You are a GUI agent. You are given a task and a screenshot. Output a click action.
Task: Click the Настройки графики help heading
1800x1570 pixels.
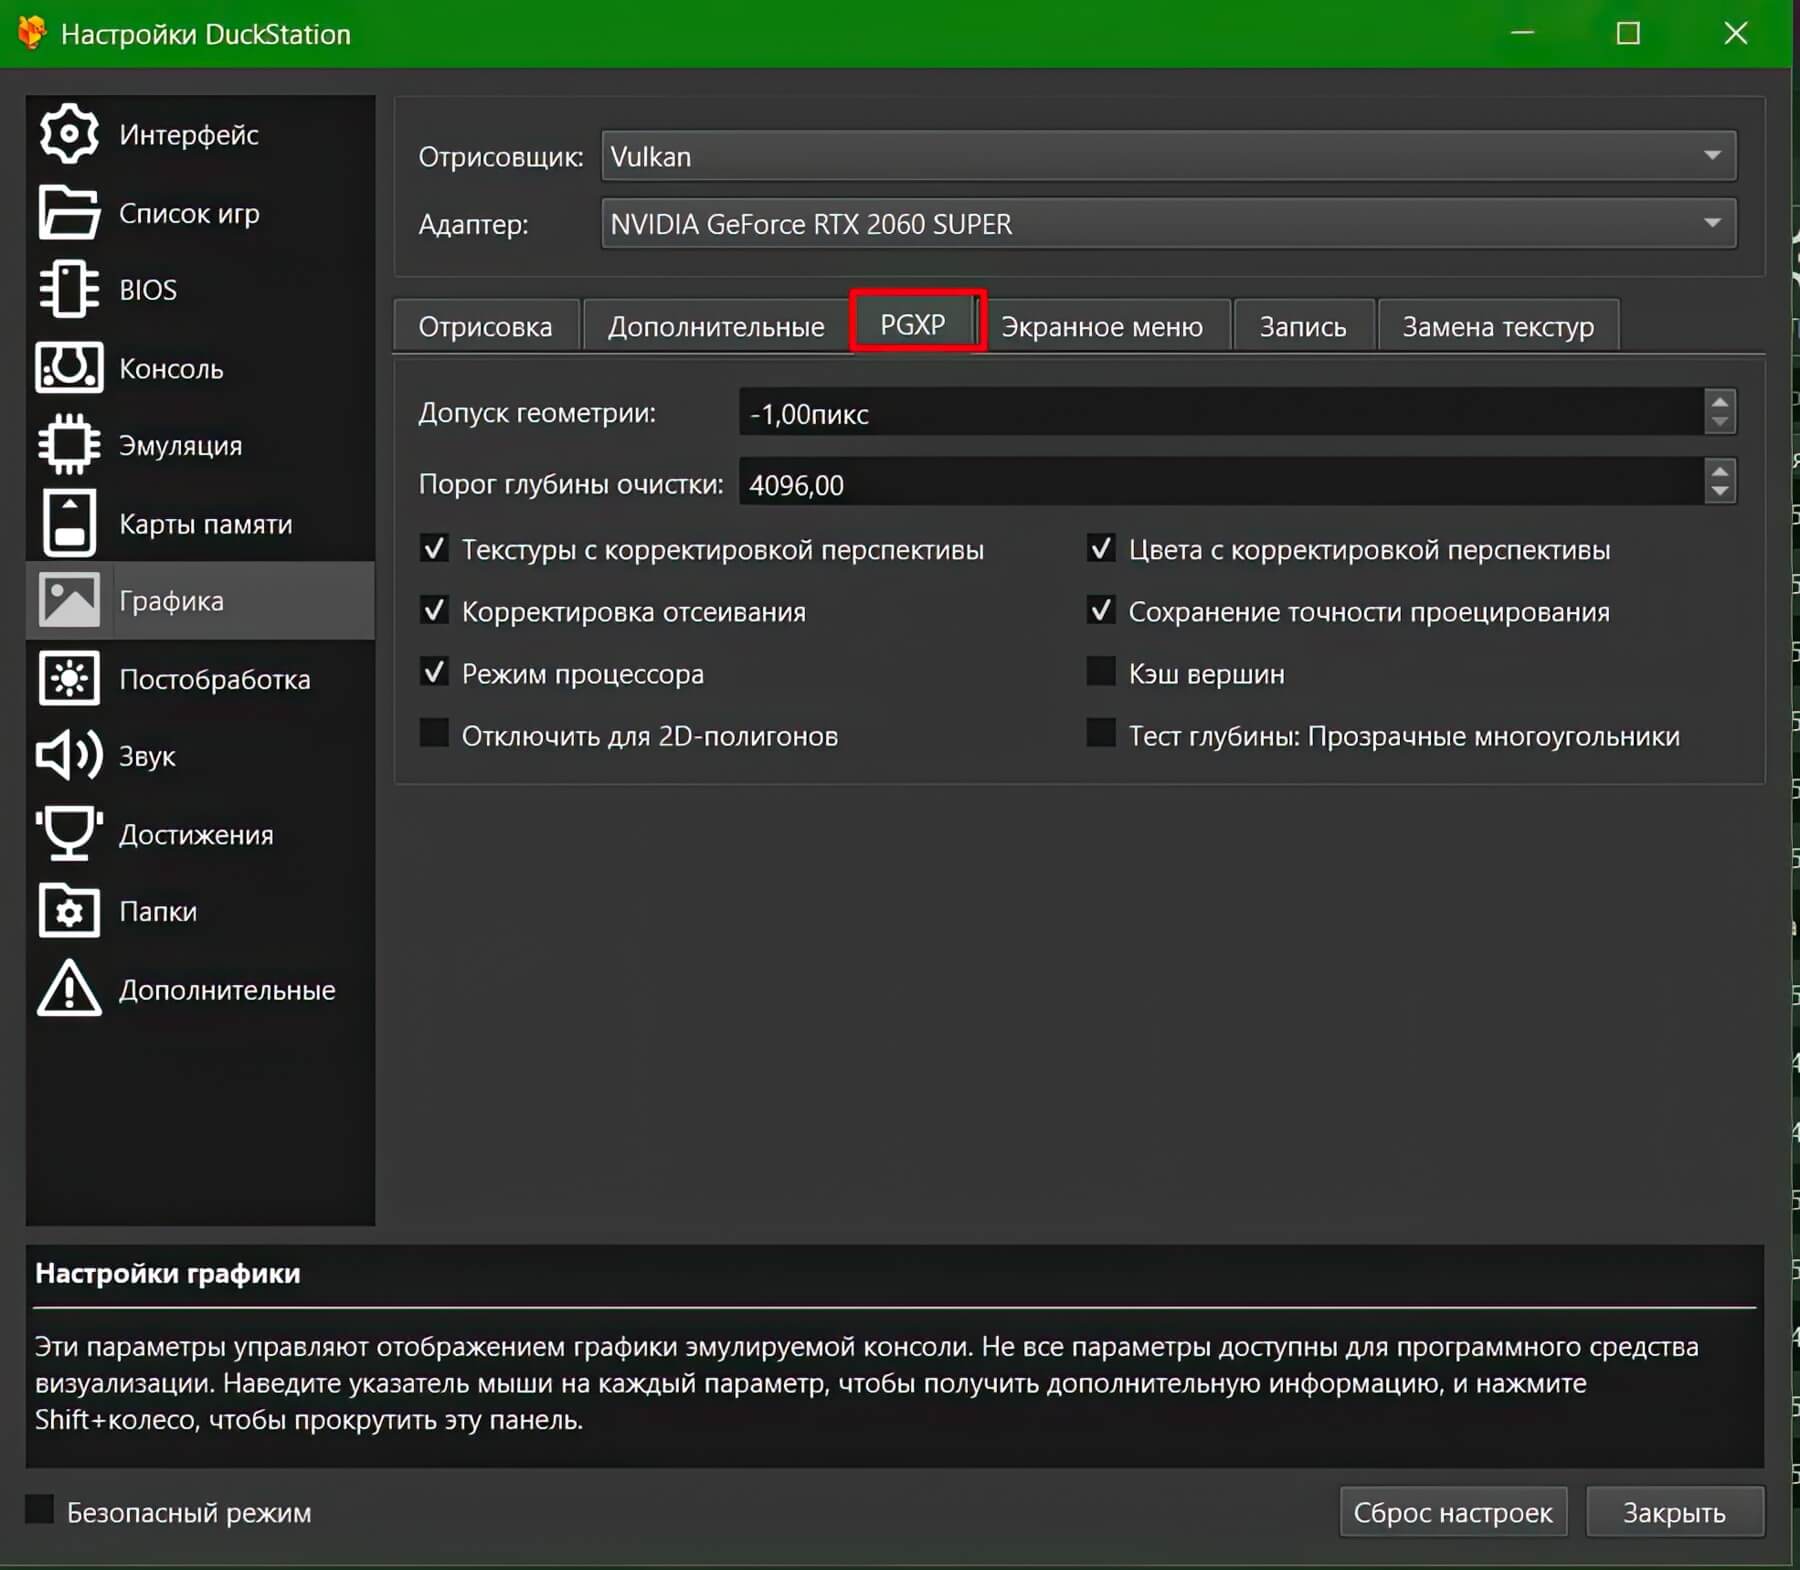pos(168,1273)
